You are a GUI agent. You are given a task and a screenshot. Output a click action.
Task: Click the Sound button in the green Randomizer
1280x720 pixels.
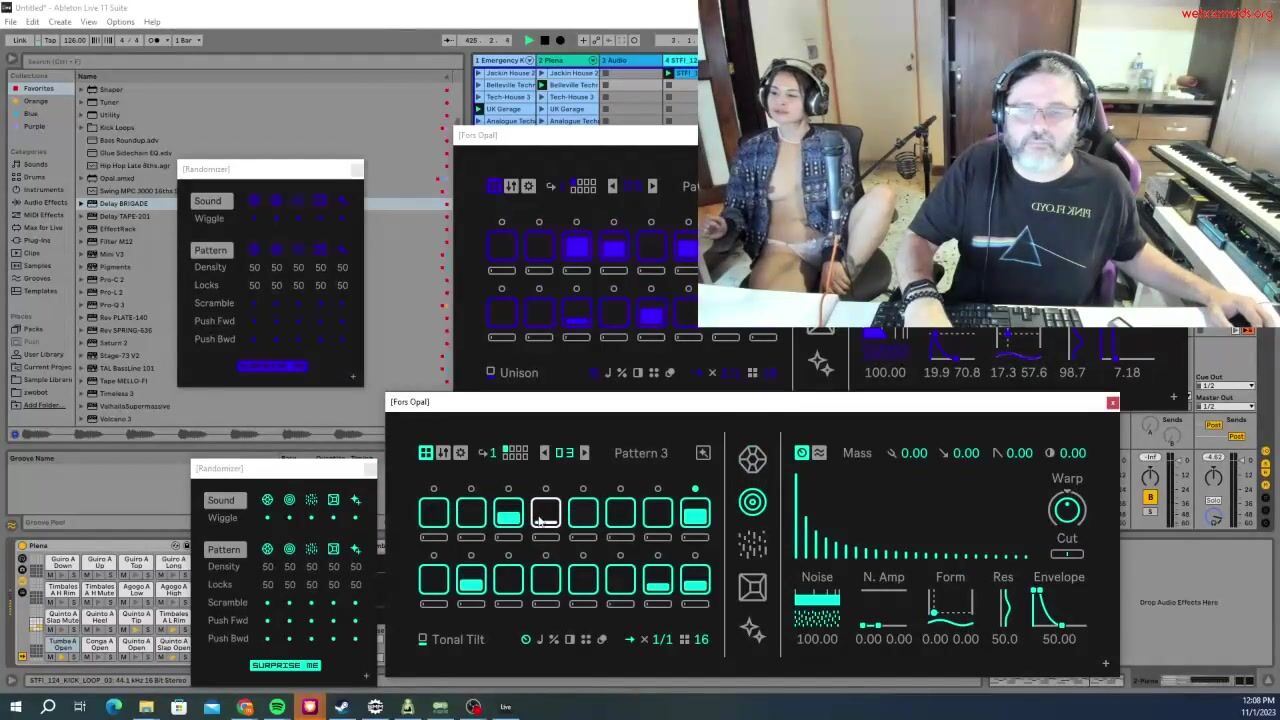pos(221,500)
